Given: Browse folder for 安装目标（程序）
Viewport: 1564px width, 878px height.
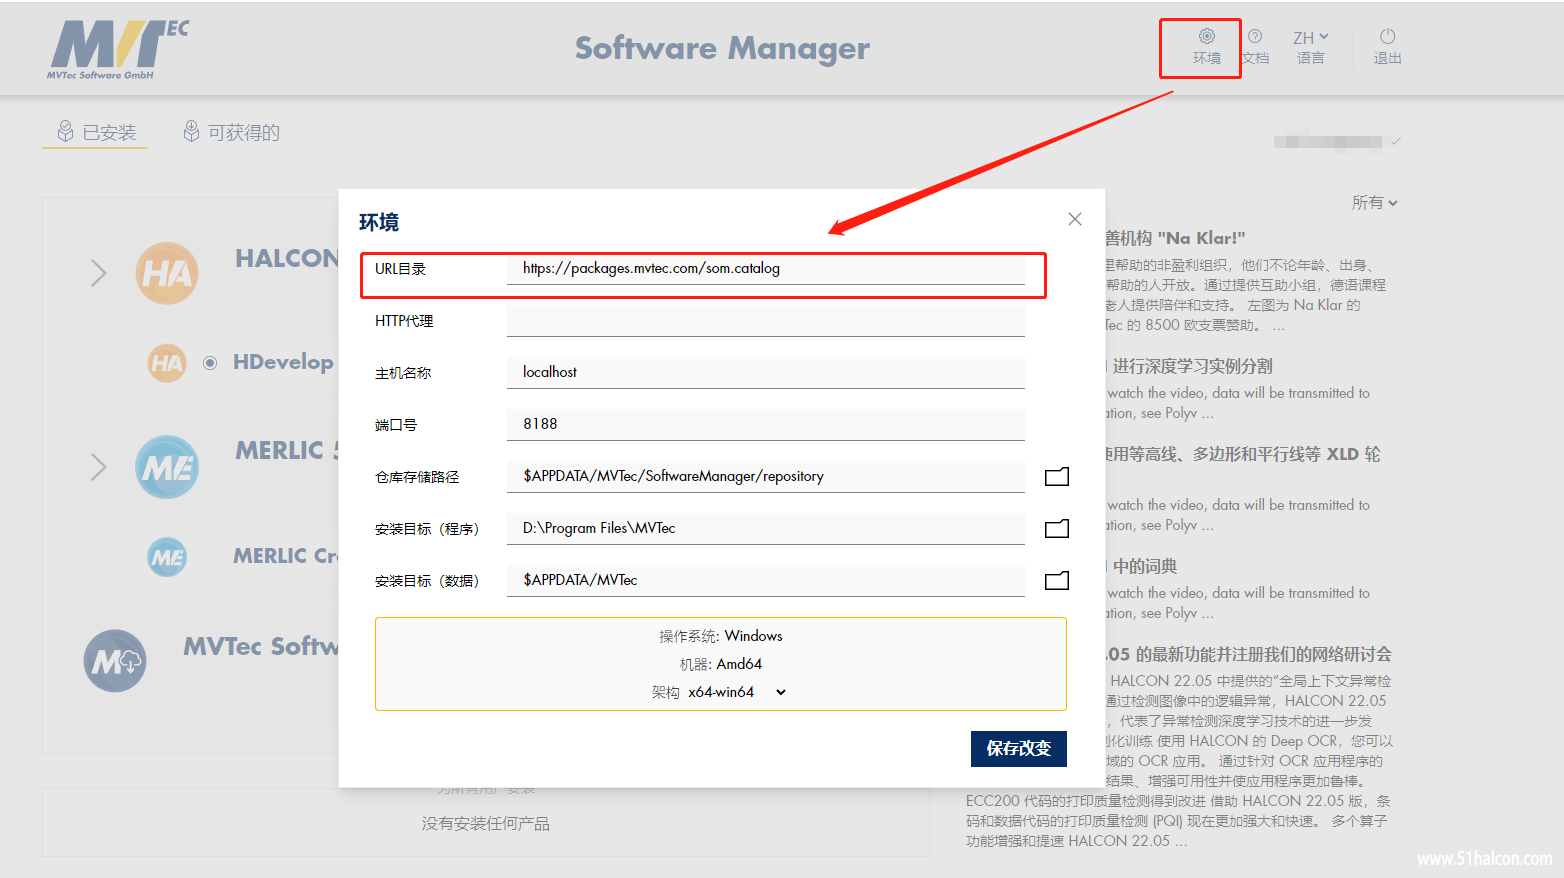Looking at the screenshot, I should (x=1057, y=529).
